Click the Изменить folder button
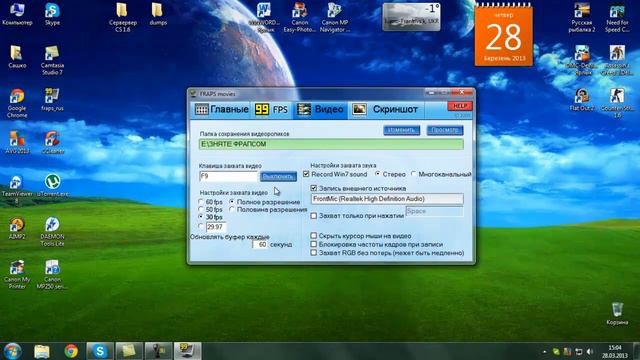 402,130
